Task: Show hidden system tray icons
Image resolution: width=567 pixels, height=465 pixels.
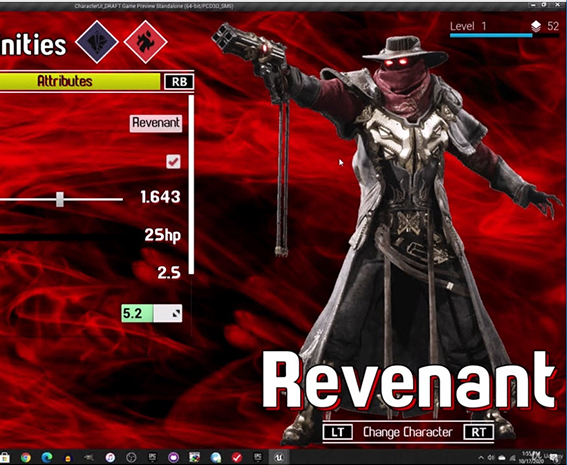Action: point(481,458)
